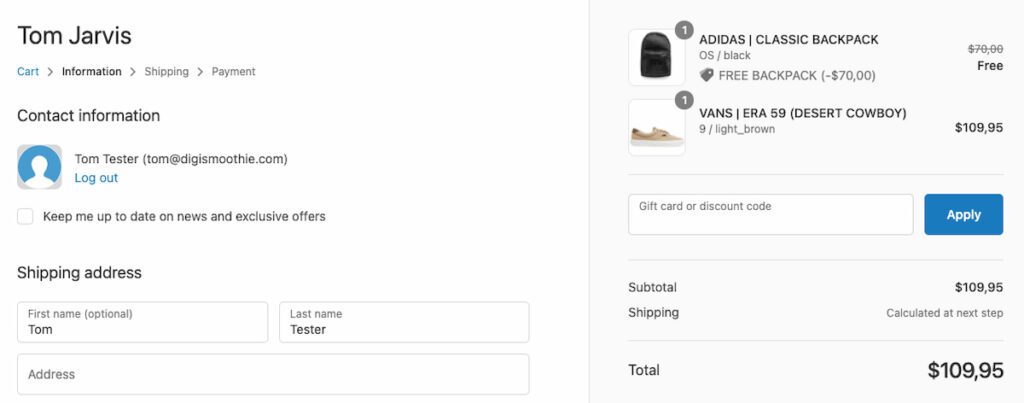This screenshot has width=1024, height=403.
Task: Click the Address input field
Action: pyautogui.click(x=273, y=374)
